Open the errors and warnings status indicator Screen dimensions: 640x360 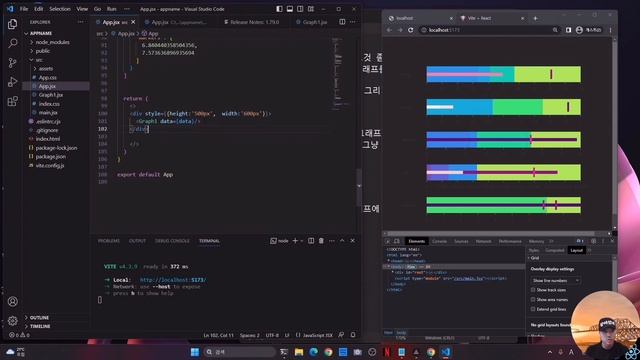click(19, 335)
